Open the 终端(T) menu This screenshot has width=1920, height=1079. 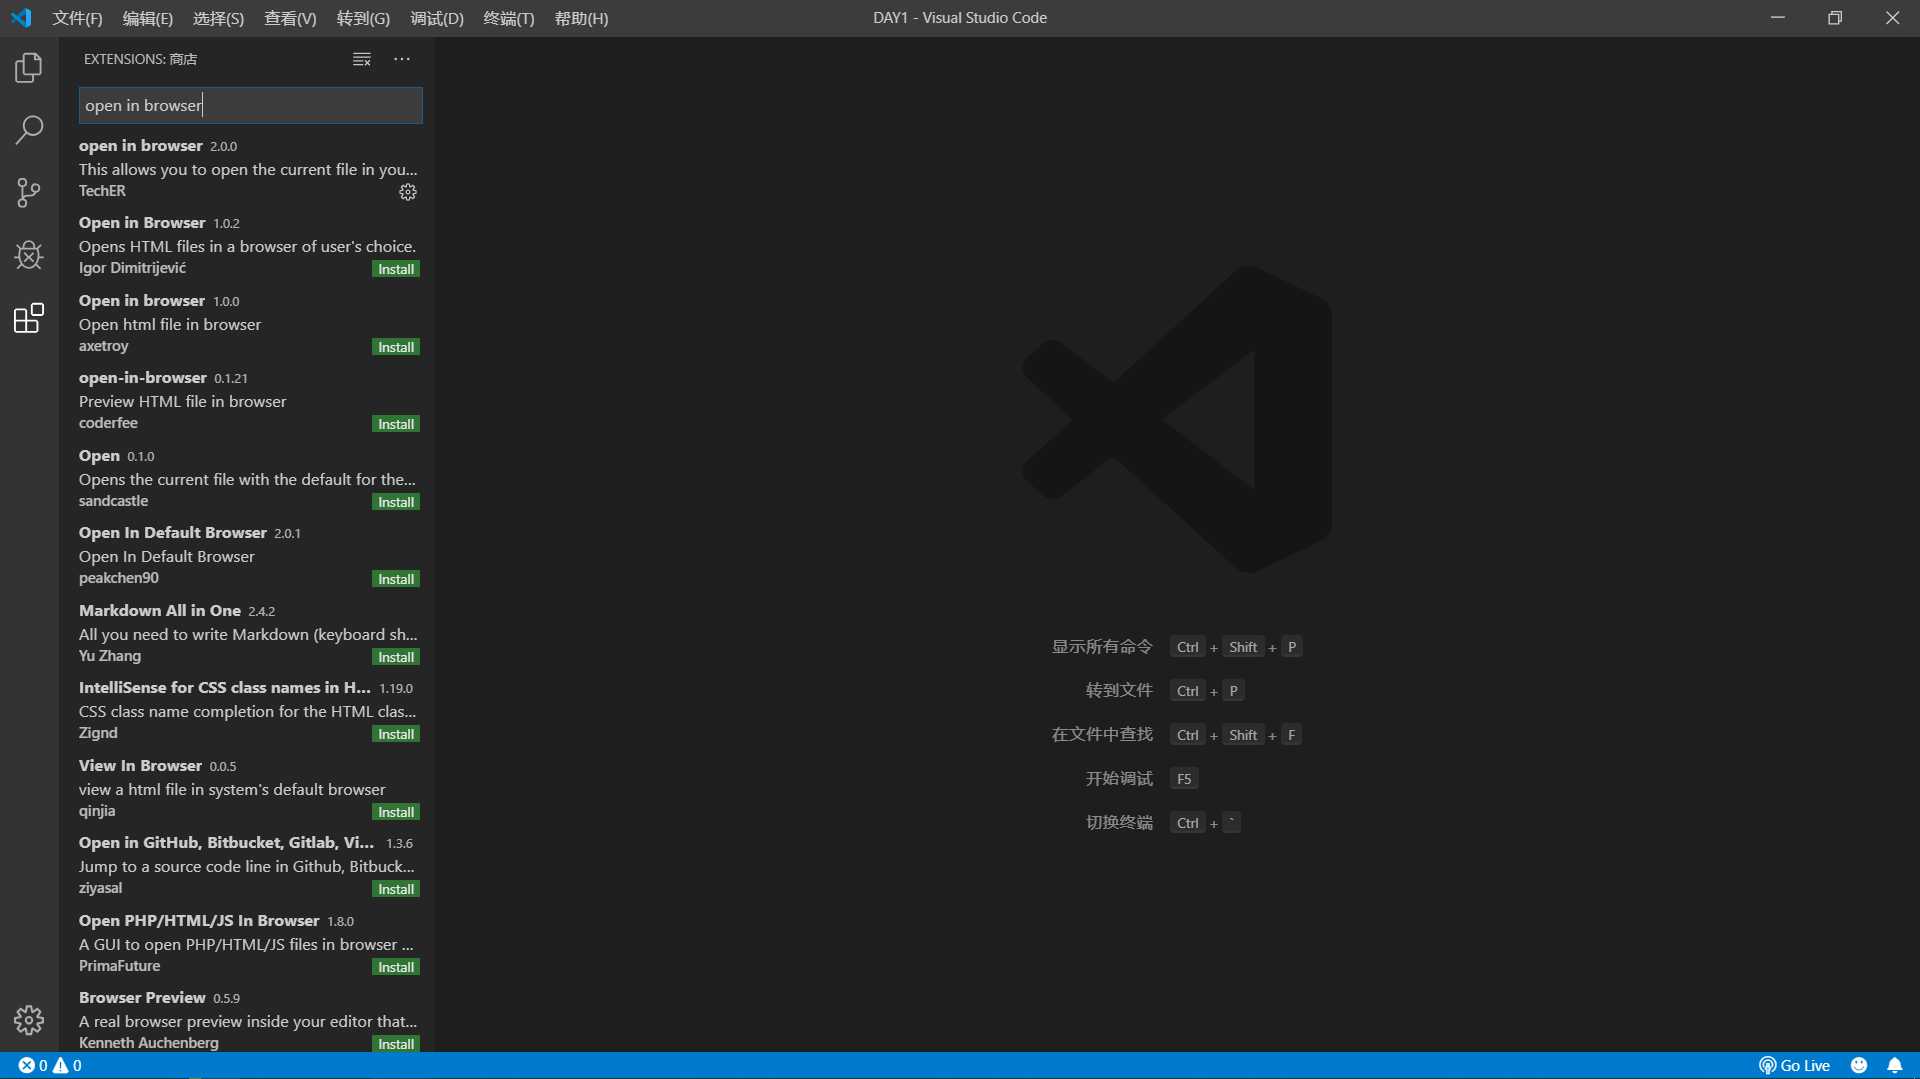[509, 18]
